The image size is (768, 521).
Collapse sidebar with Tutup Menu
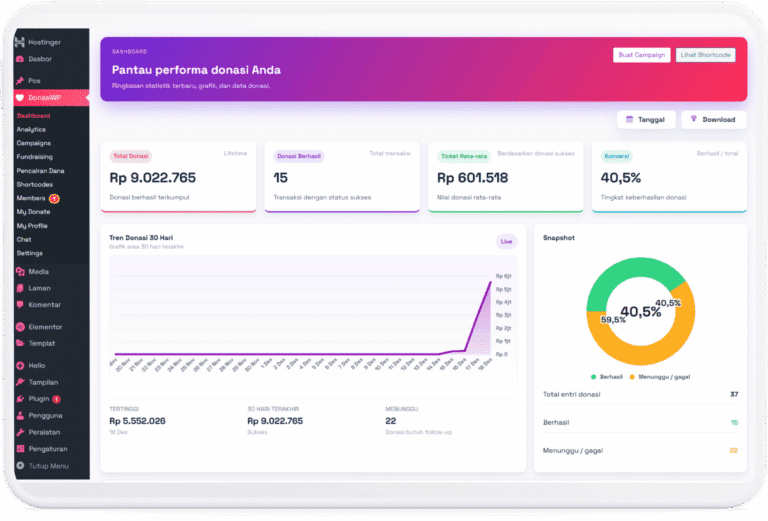[x=20, y=466]
